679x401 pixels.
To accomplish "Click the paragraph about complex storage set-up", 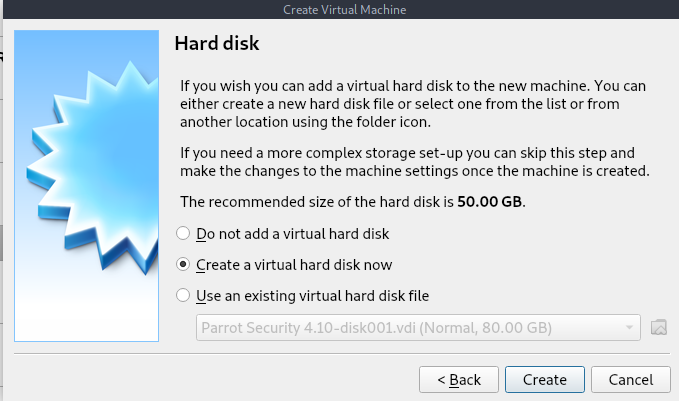I will 415,162.
